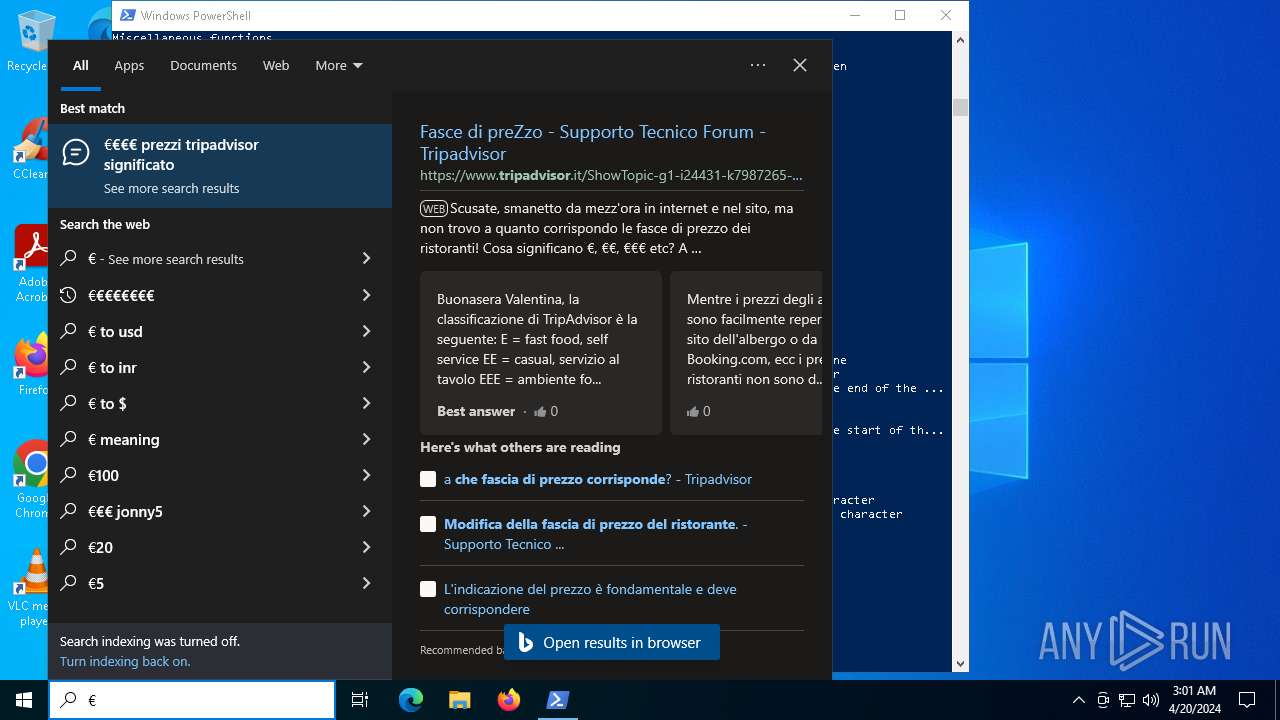The height and width of the screenshot is (720, 1280).
Task: Switch to PowerShell taskbar icon
Action: point(557,700)
